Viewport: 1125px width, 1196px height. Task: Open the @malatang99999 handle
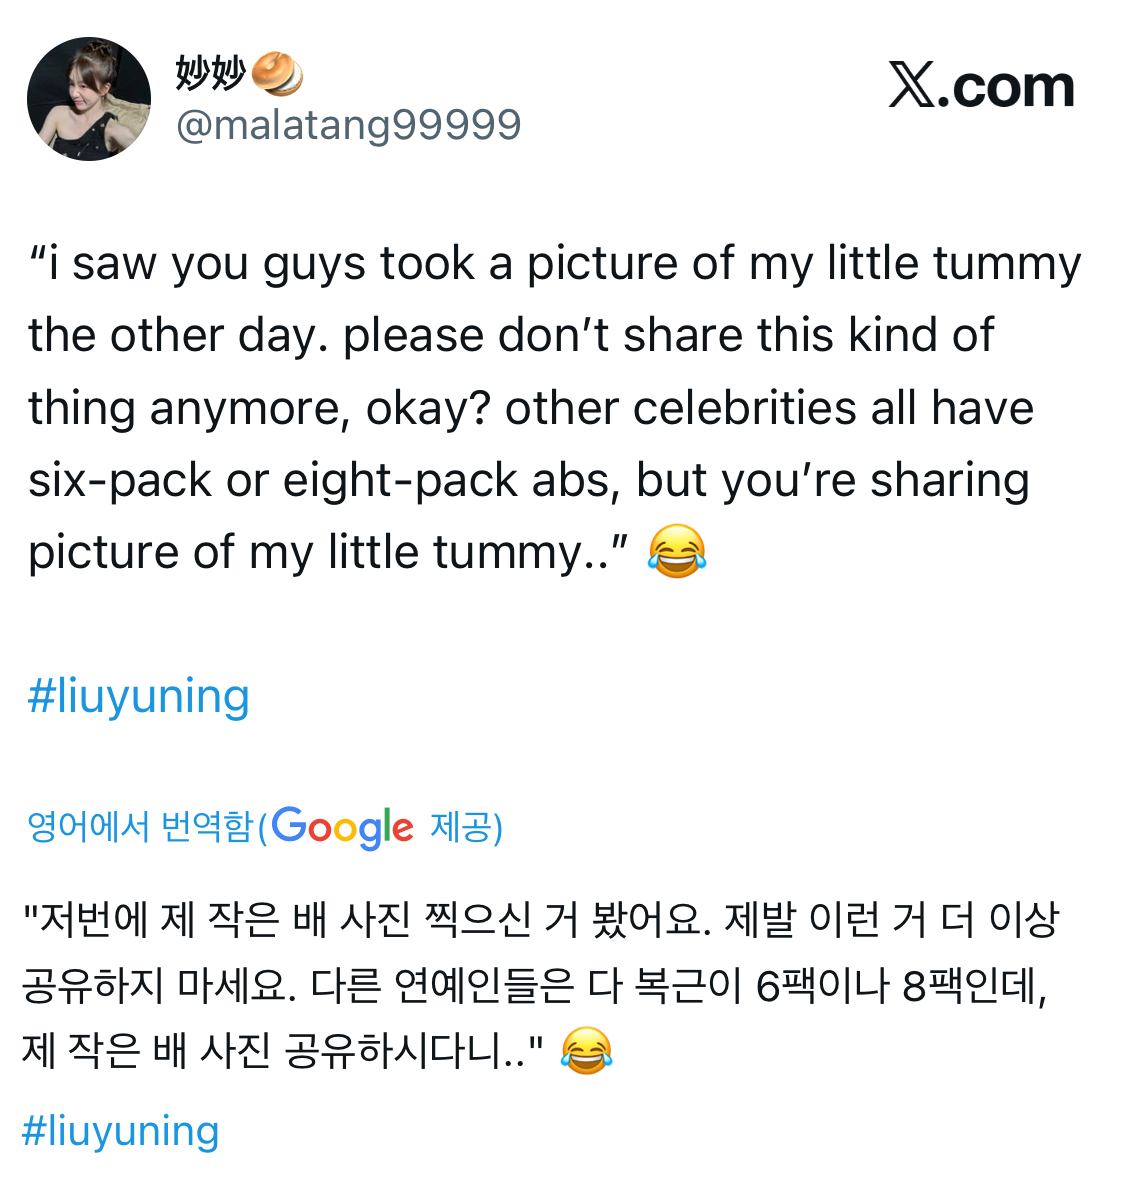click(x=348, y=126)
